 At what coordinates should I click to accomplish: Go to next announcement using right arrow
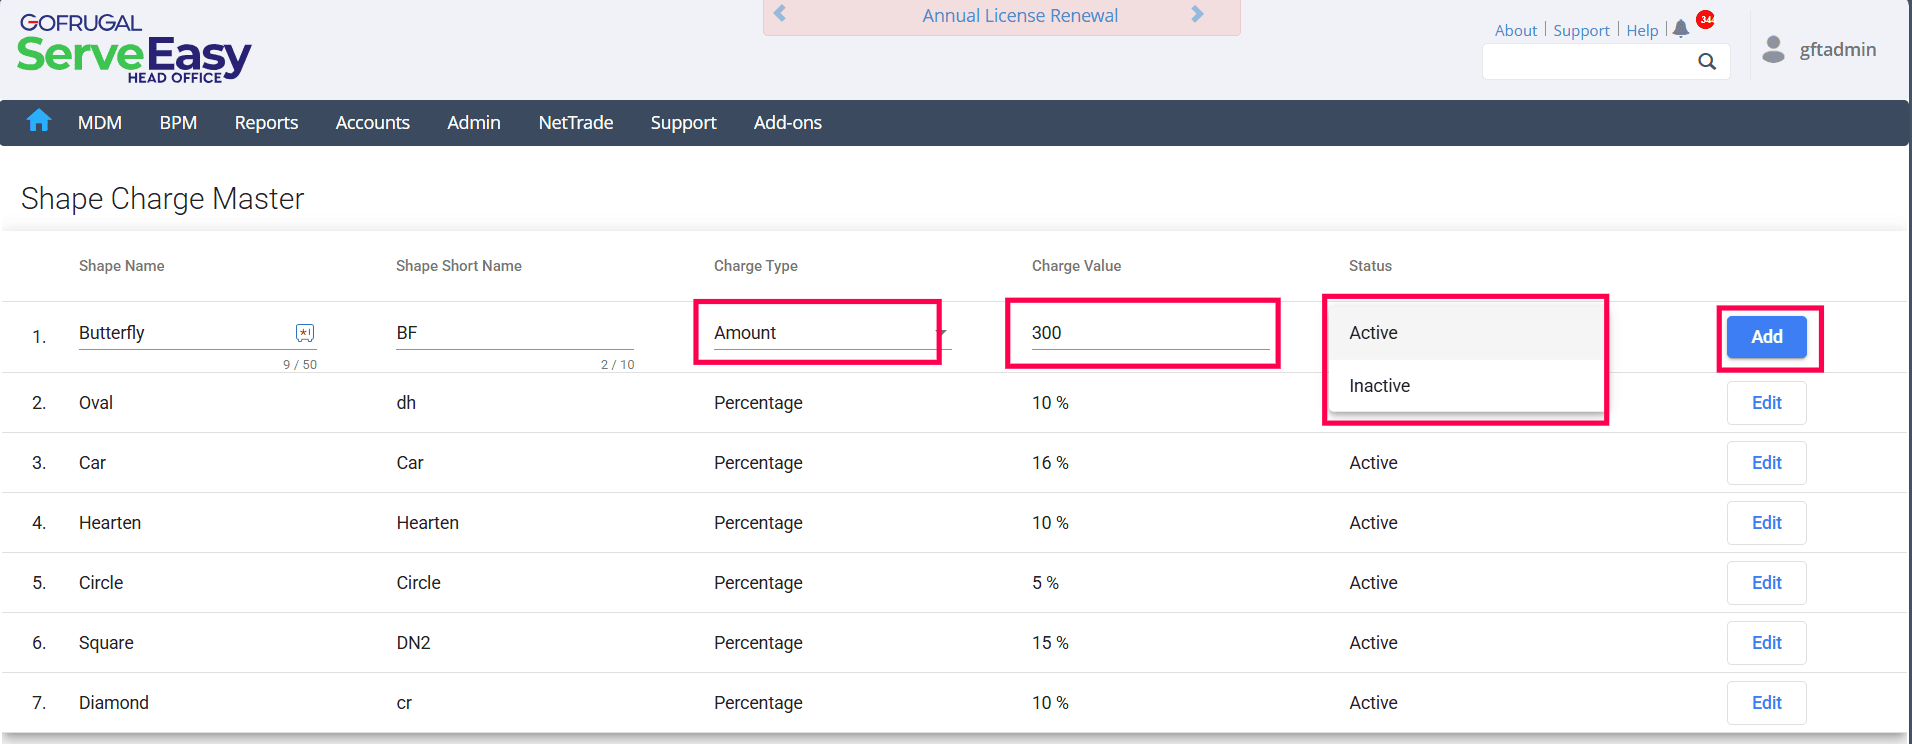(1197, 14)
